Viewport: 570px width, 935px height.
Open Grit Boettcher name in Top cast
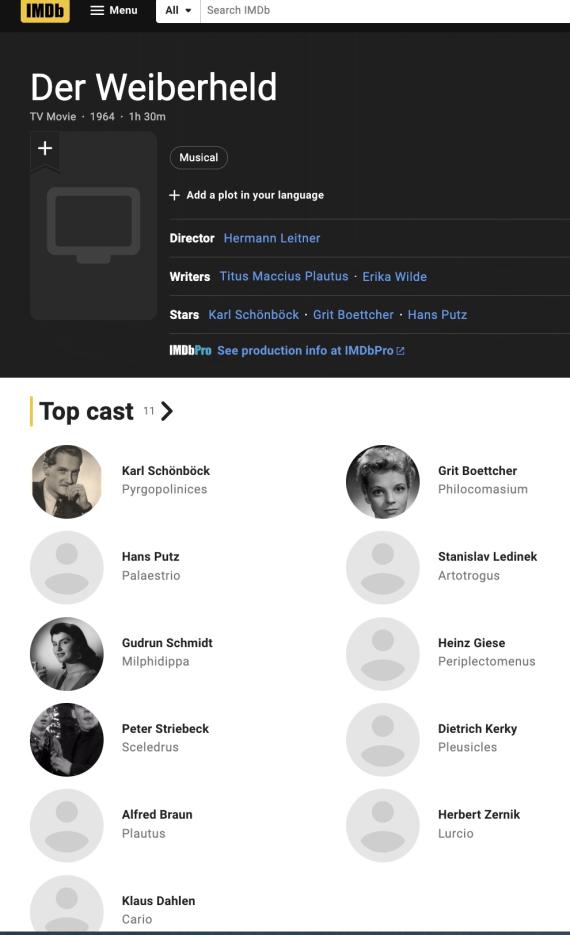478,470
